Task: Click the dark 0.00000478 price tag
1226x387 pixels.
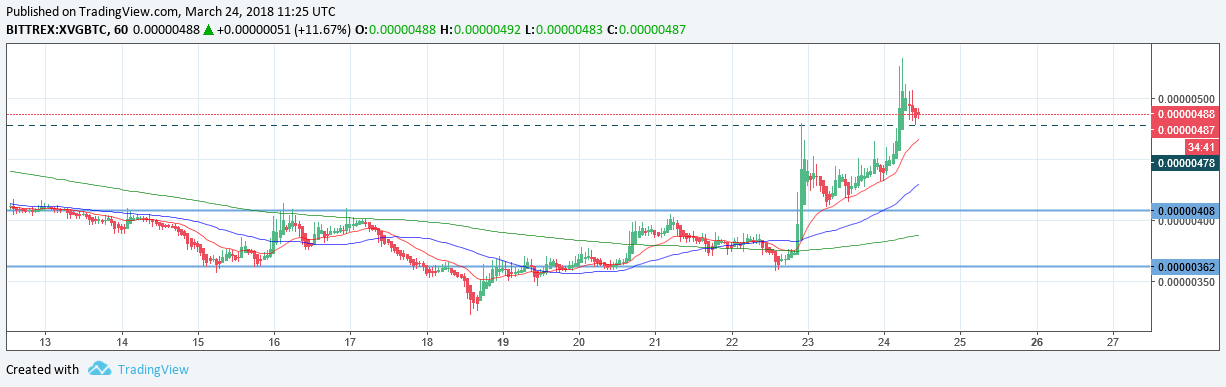Action: [x=1187, y=162]
